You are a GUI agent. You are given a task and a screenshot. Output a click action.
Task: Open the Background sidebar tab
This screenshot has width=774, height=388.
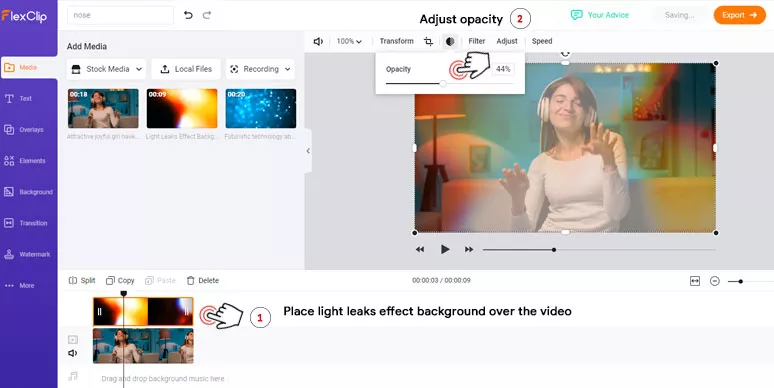[x=29, y=192]
